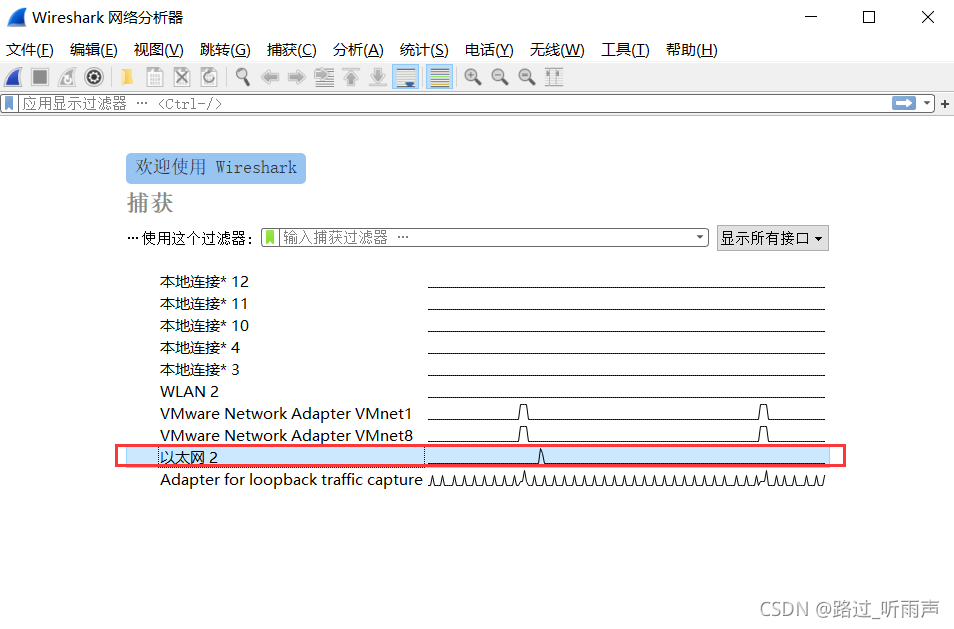Go to next packet arrow
This screenshot has width=954, height=629.
[x=296, y=77]
